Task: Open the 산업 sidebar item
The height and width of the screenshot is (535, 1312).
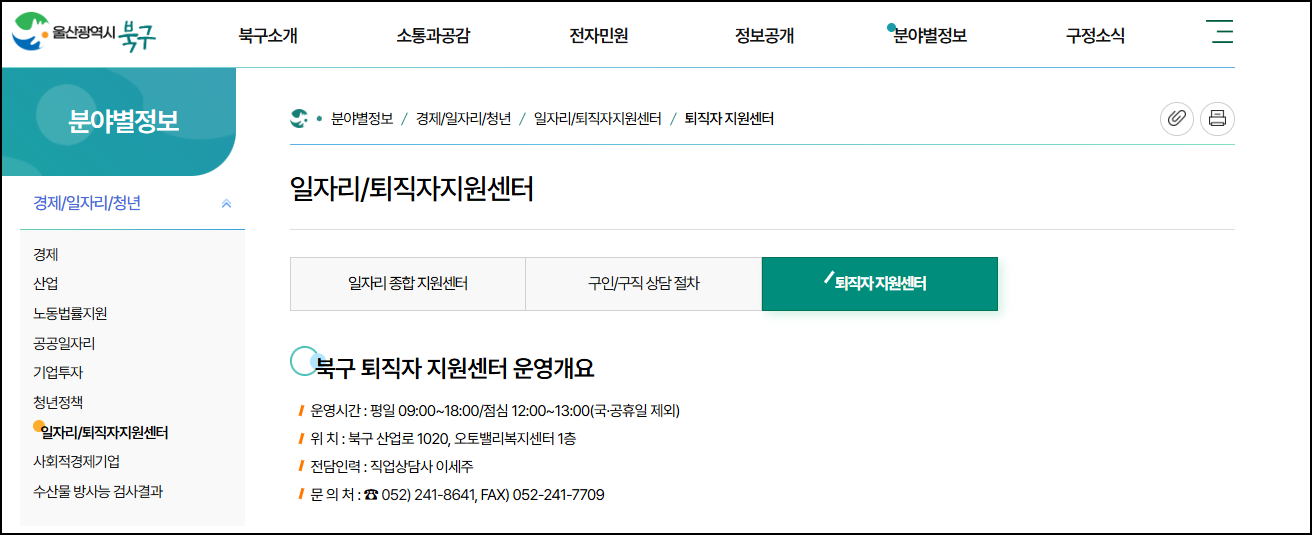Action: pyautogui.click(x=46, y=284)
